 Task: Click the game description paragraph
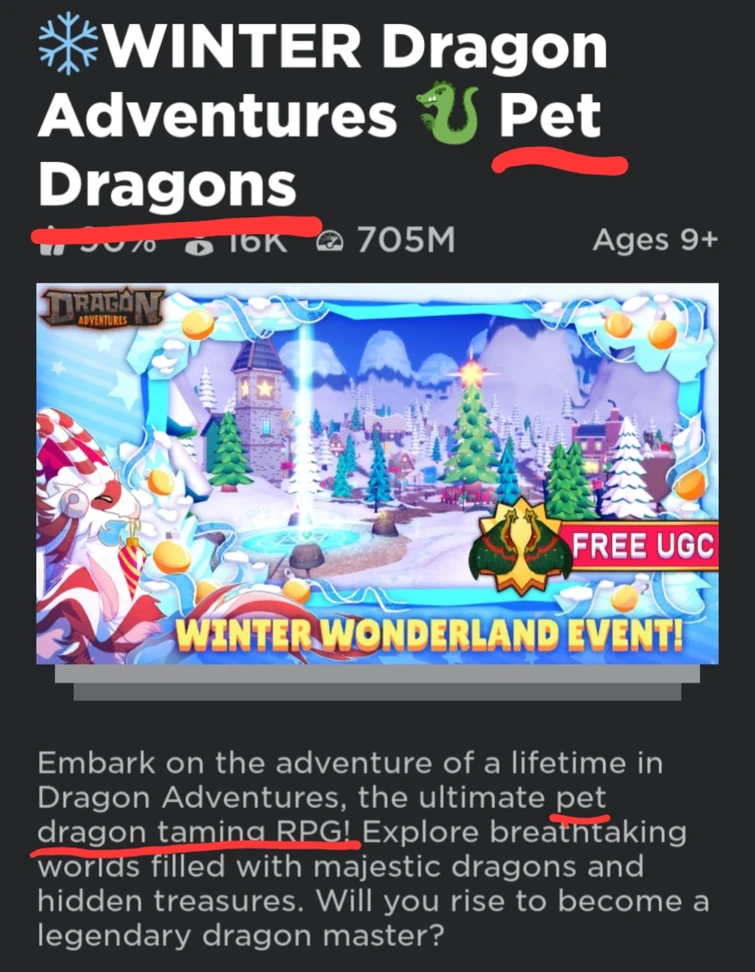374,849
